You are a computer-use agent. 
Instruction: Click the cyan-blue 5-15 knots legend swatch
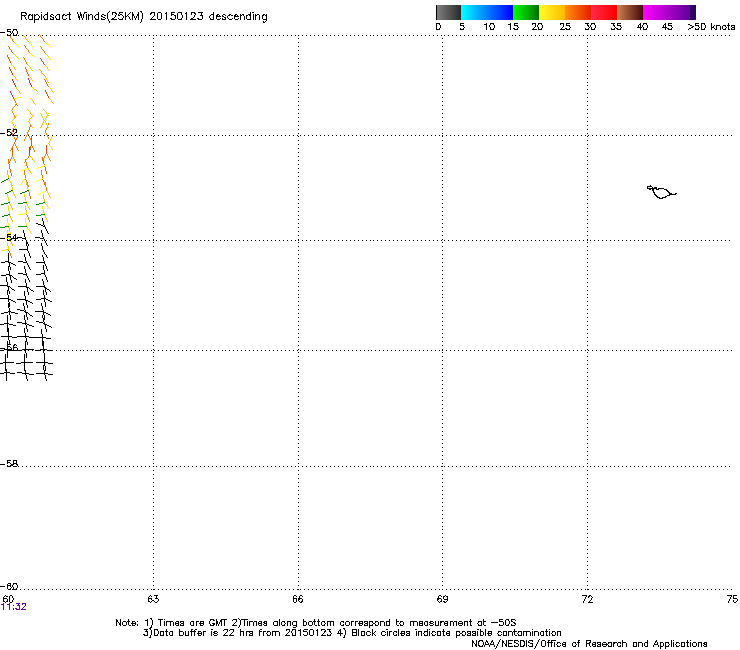[x=487, y=12]
